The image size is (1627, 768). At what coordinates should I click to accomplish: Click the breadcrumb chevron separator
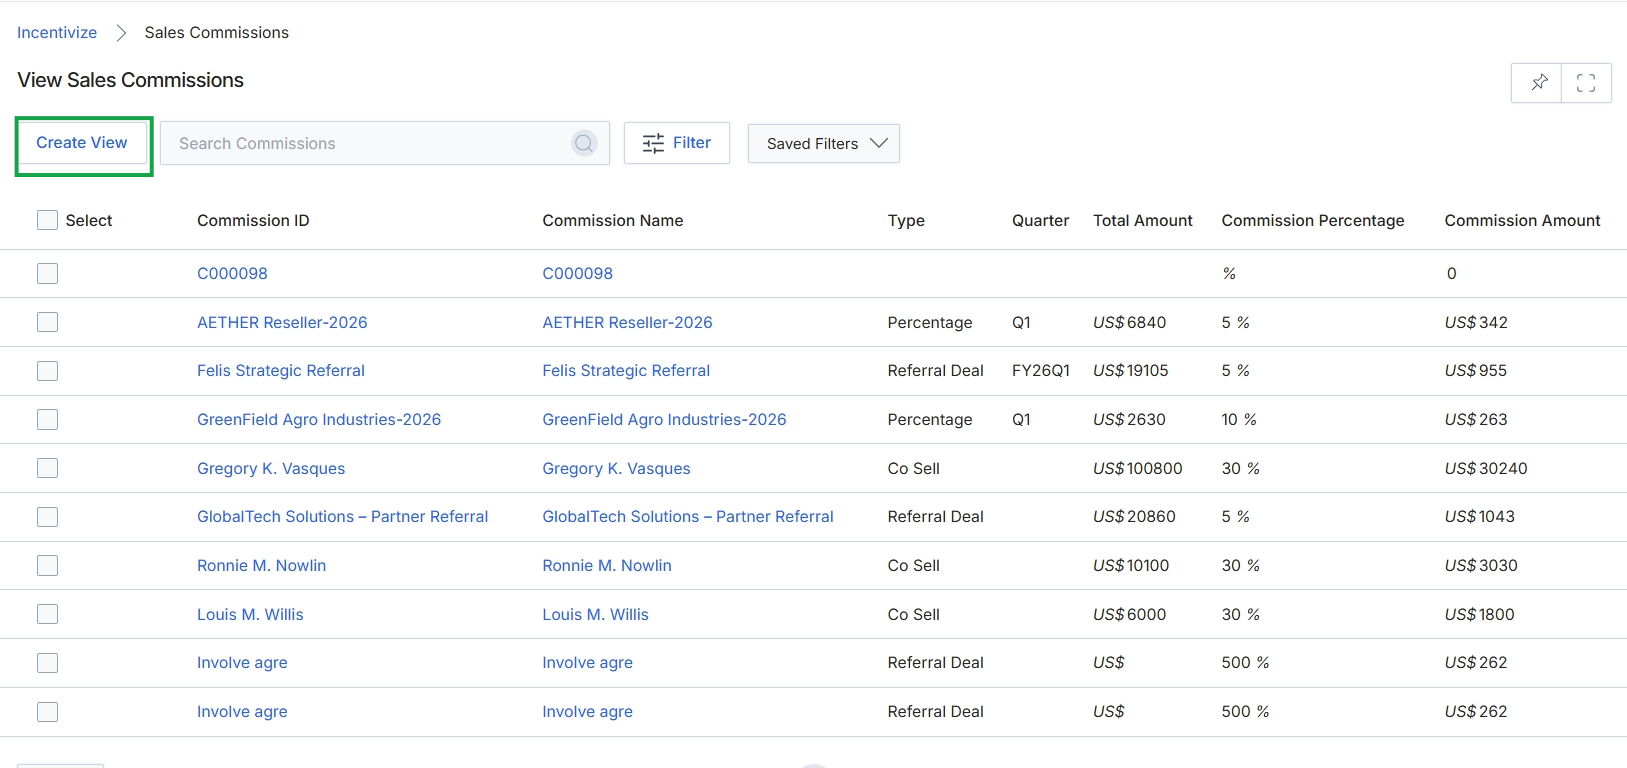[121, 33]
